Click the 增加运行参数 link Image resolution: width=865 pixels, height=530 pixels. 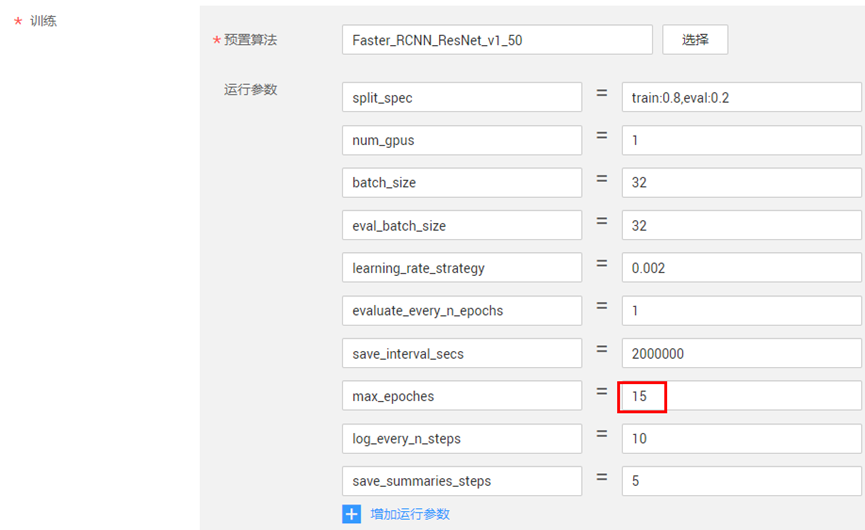click(410, 514)
